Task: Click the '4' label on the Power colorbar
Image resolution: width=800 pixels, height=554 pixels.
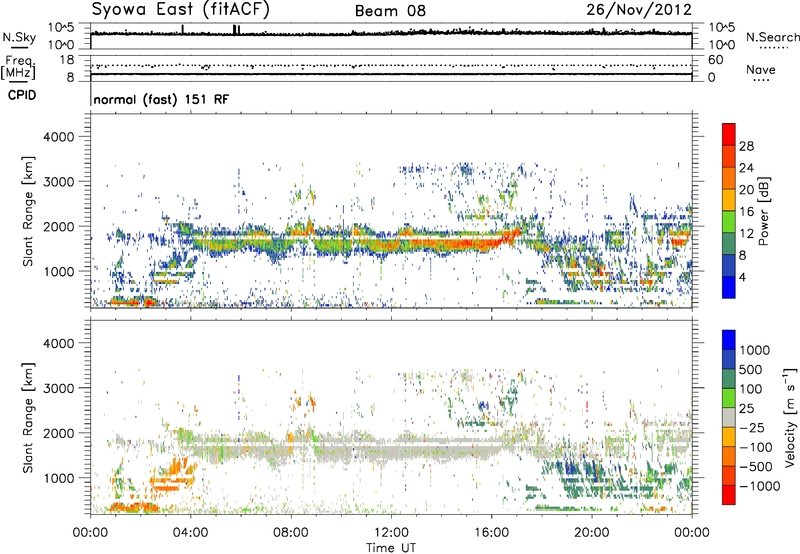Action: (x=743, y=277)
